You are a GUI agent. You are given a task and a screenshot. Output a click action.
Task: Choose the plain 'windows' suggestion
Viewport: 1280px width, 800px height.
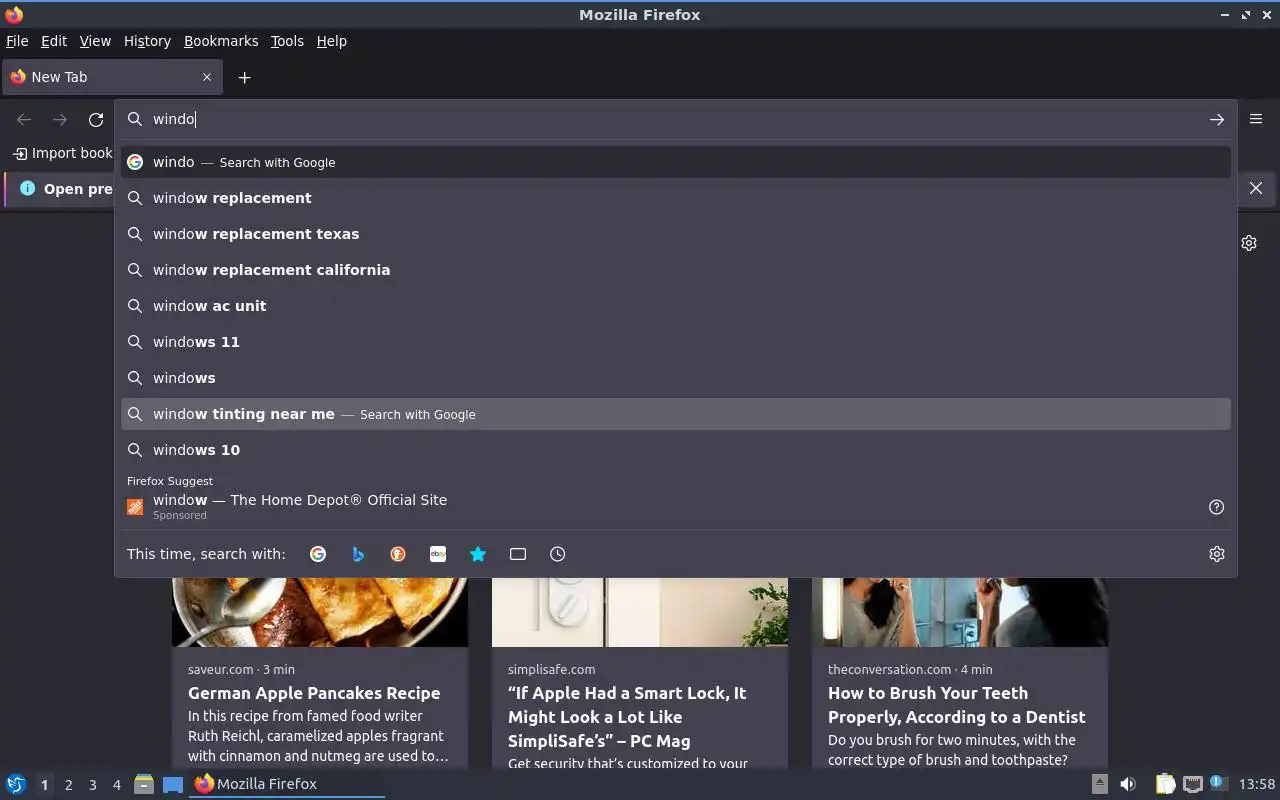[x=676, y=378]
